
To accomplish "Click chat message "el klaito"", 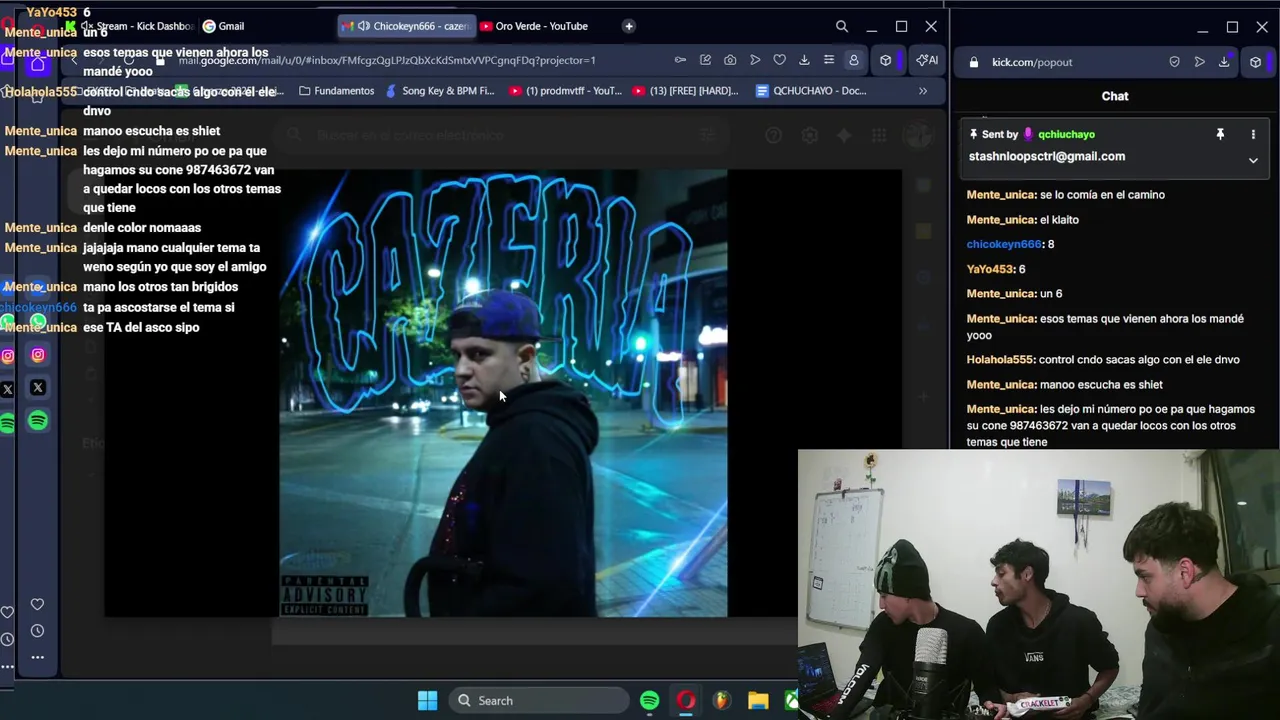I will 1059,219.
